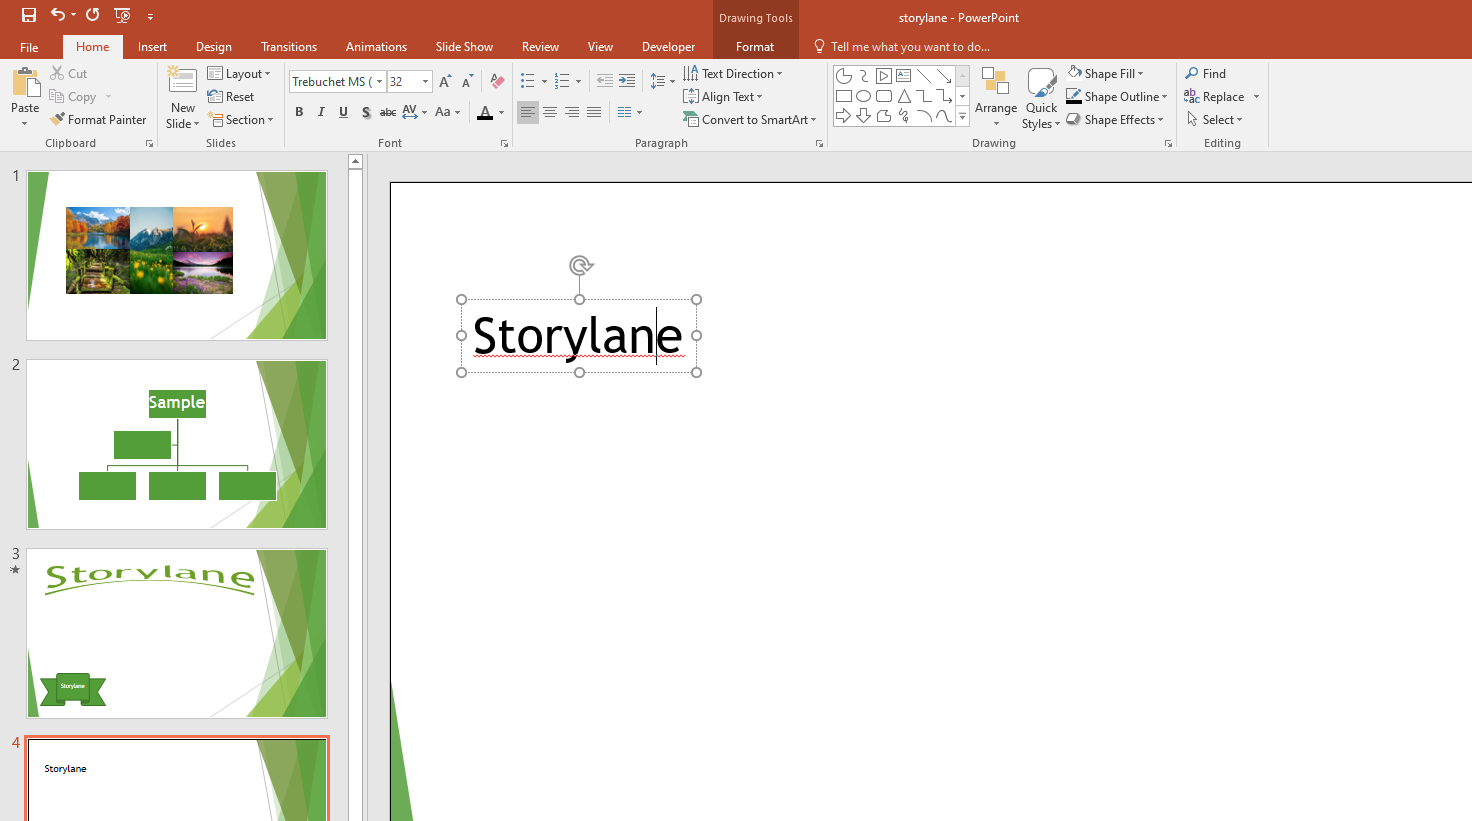The image size is (1472, 821).
Task: Open the Transitions tab
Action: [x=289, y=47]
